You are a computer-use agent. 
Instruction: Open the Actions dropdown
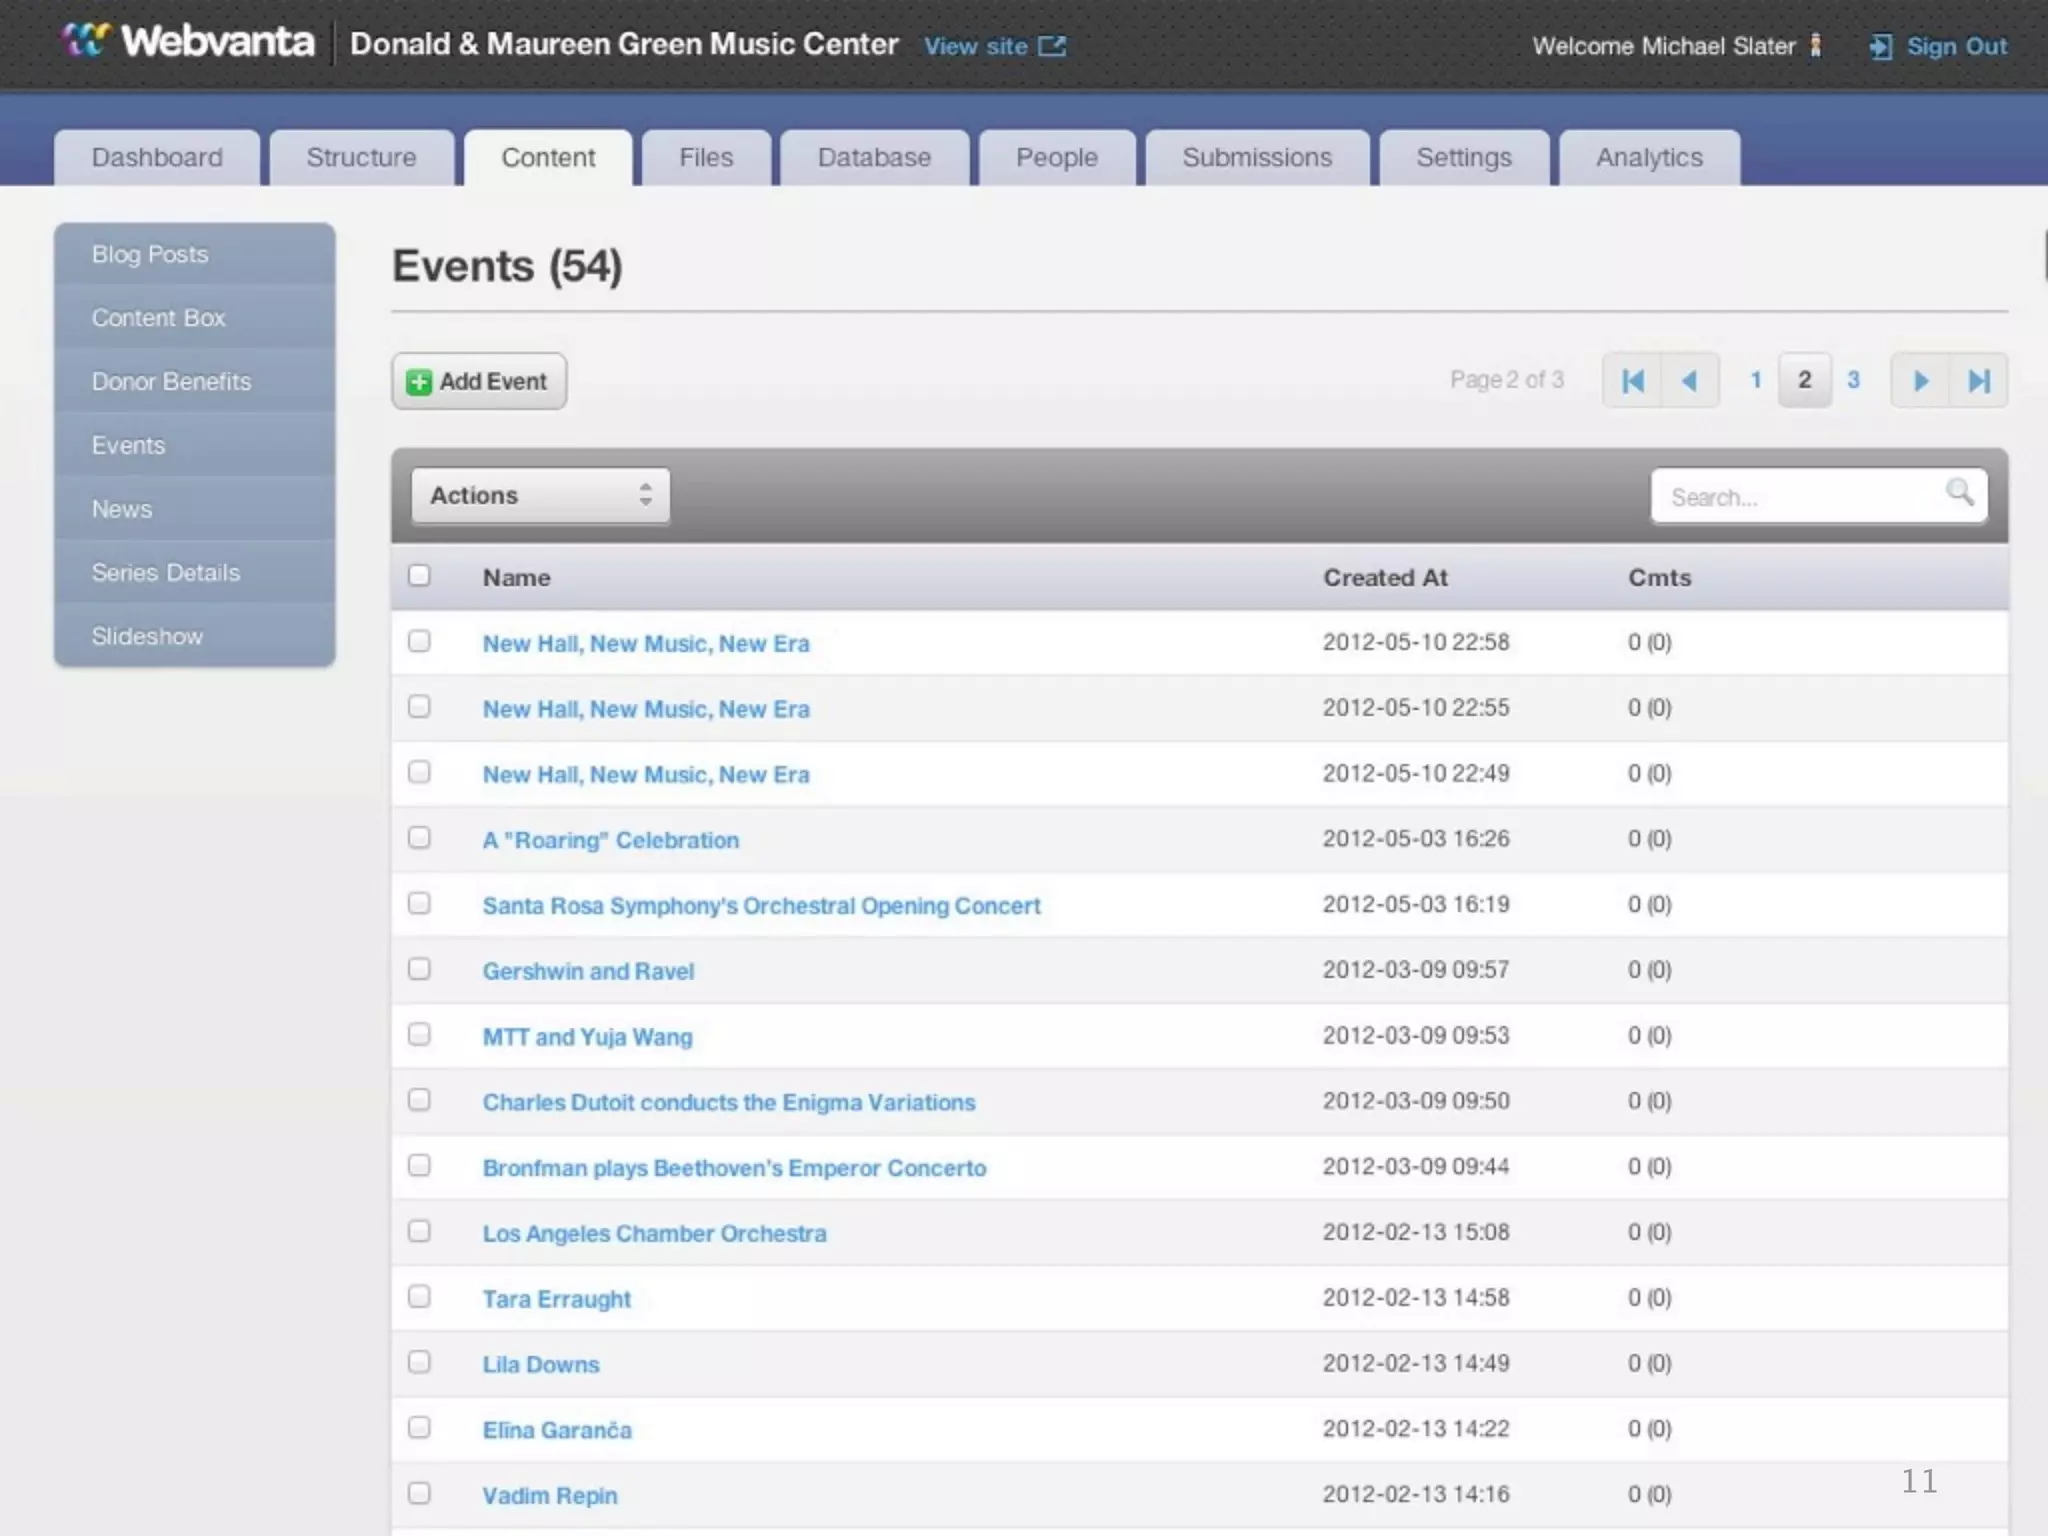tap(540, 495)
